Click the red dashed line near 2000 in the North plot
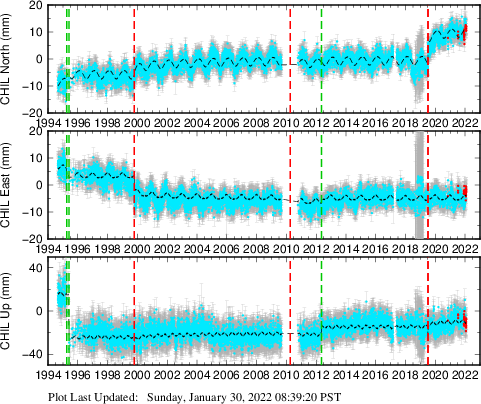 click(x=134, y=61)
